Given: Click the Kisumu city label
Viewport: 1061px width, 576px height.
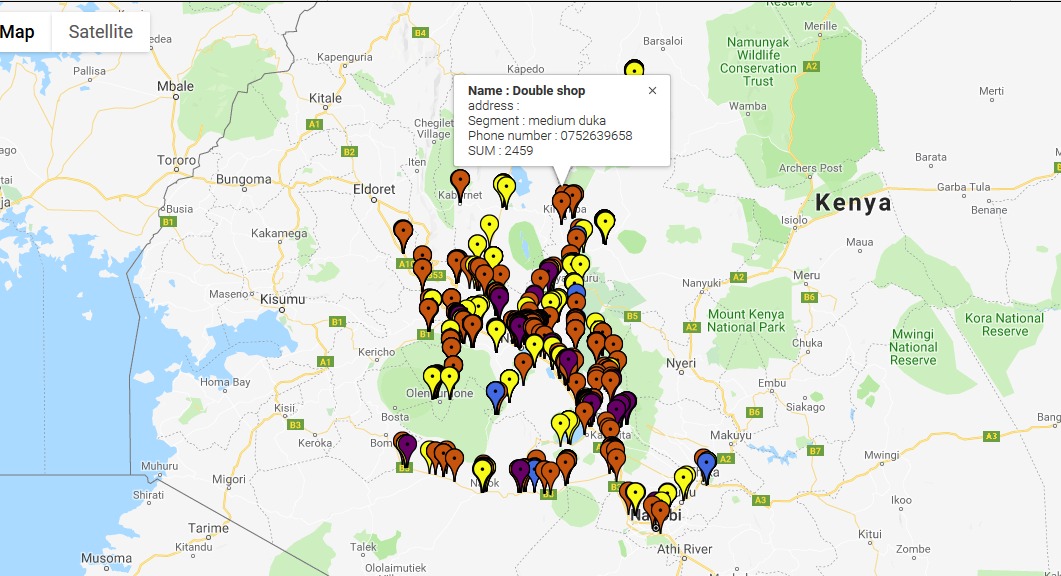Looking at the screenshot, I should (281, 299).
